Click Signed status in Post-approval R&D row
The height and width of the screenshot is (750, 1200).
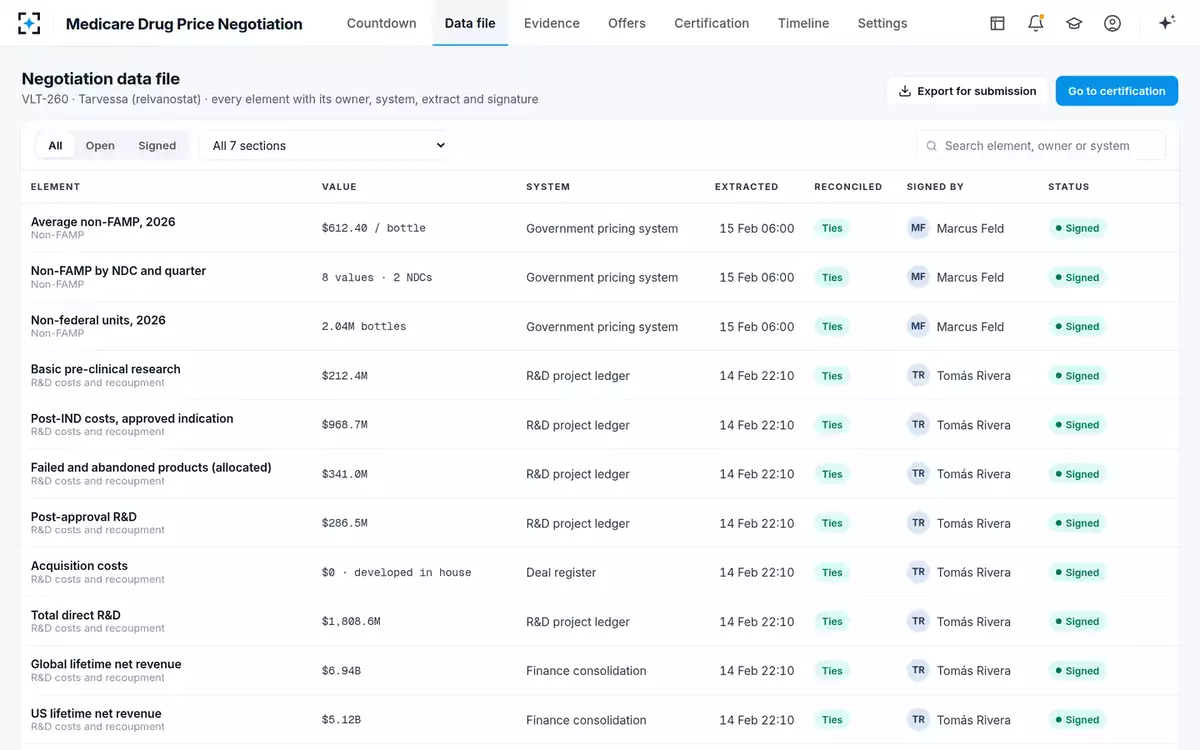1077,523
